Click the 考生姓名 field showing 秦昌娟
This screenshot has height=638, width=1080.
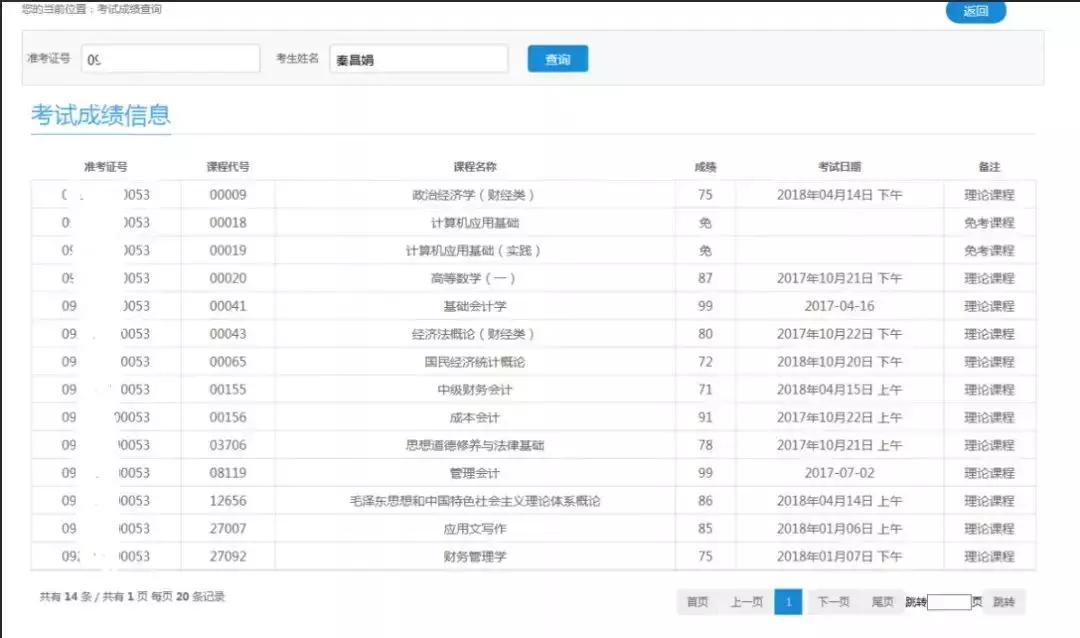[417, 58]
